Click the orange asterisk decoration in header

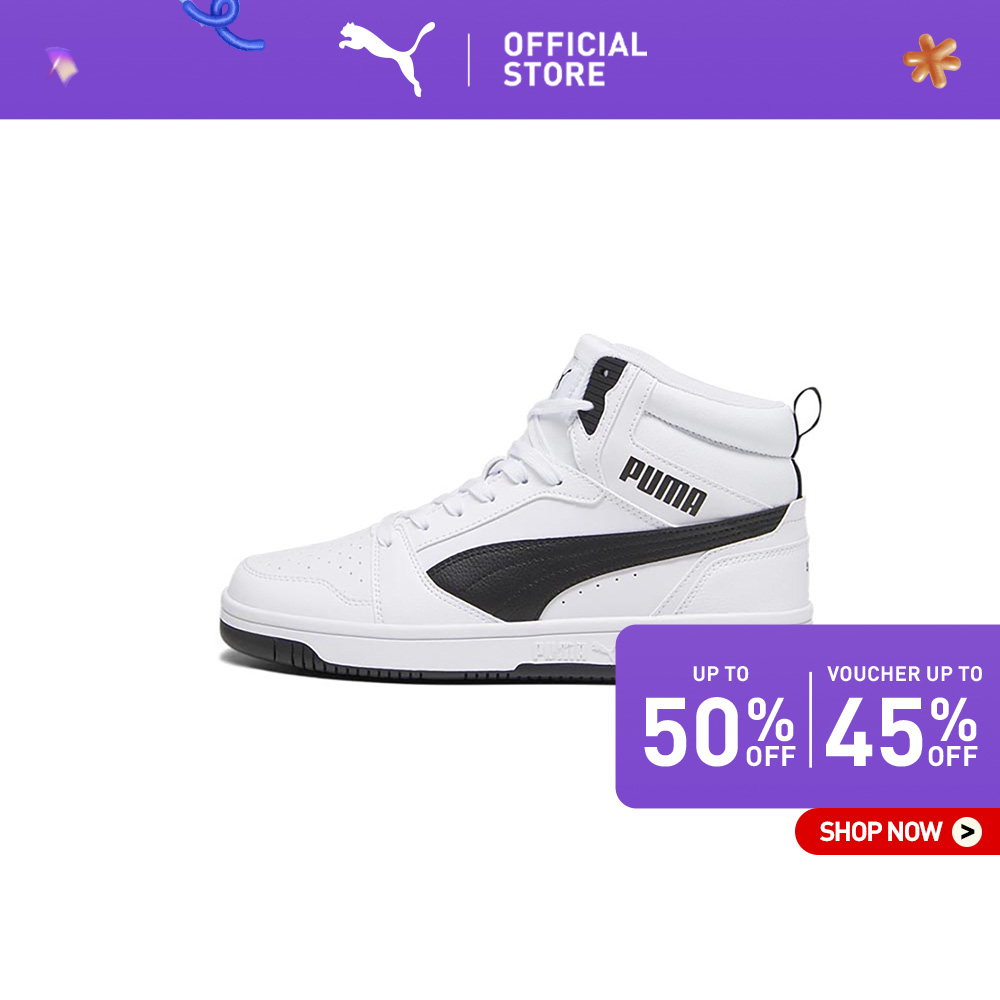pos(932,61)
